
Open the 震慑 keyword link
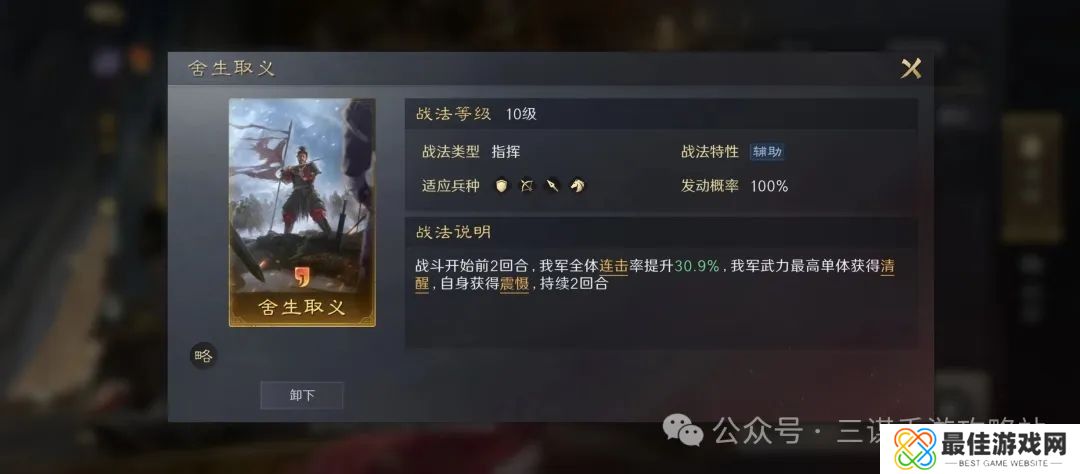514,283
